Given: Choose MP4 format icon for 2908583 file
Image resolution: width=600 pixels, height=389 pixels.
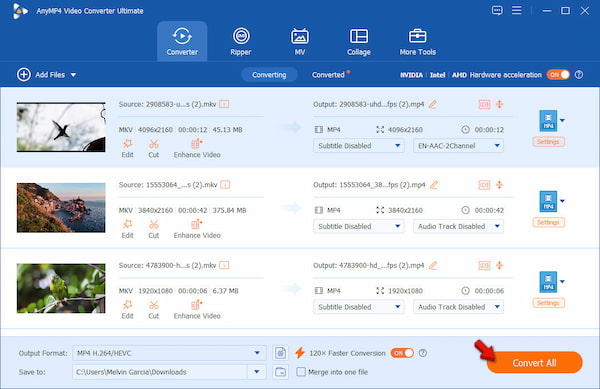Looking at the screenshot, I should coord(548,120).
